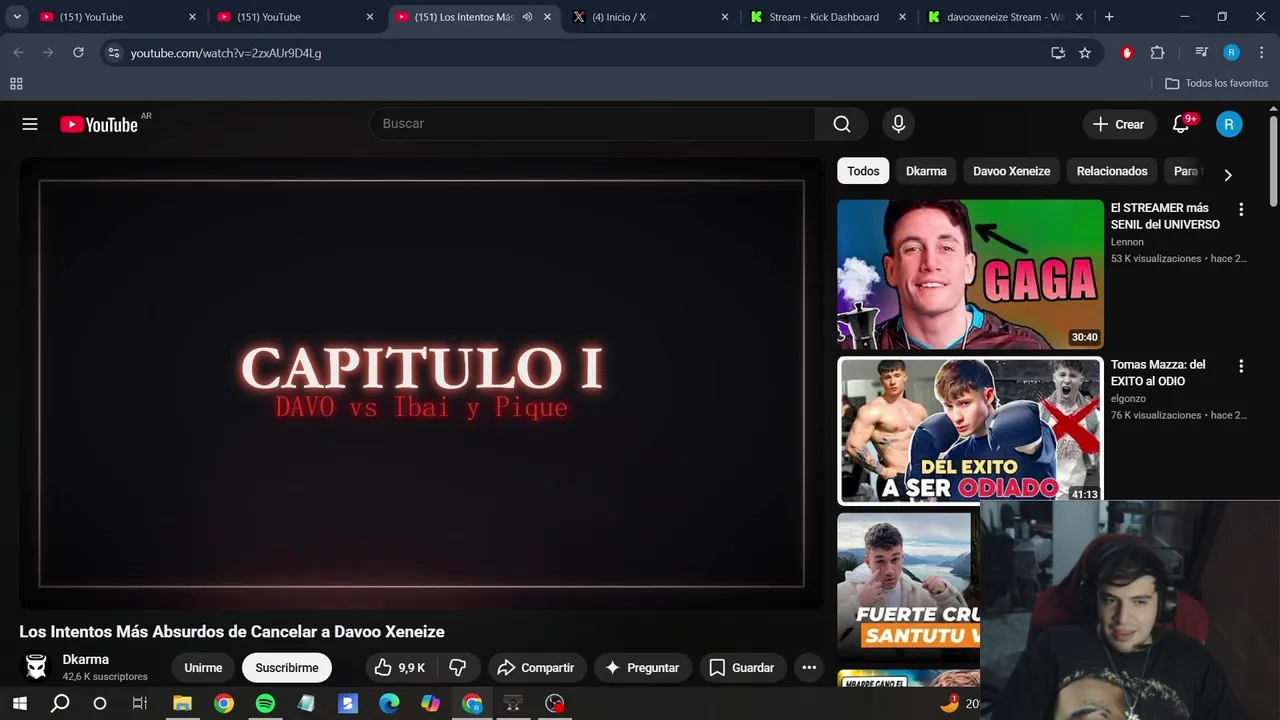The width and height of the screenshot is (1280, 720).
Task: Open options for El STREAMER más SENIL video
Action: tap(1241, 210)
